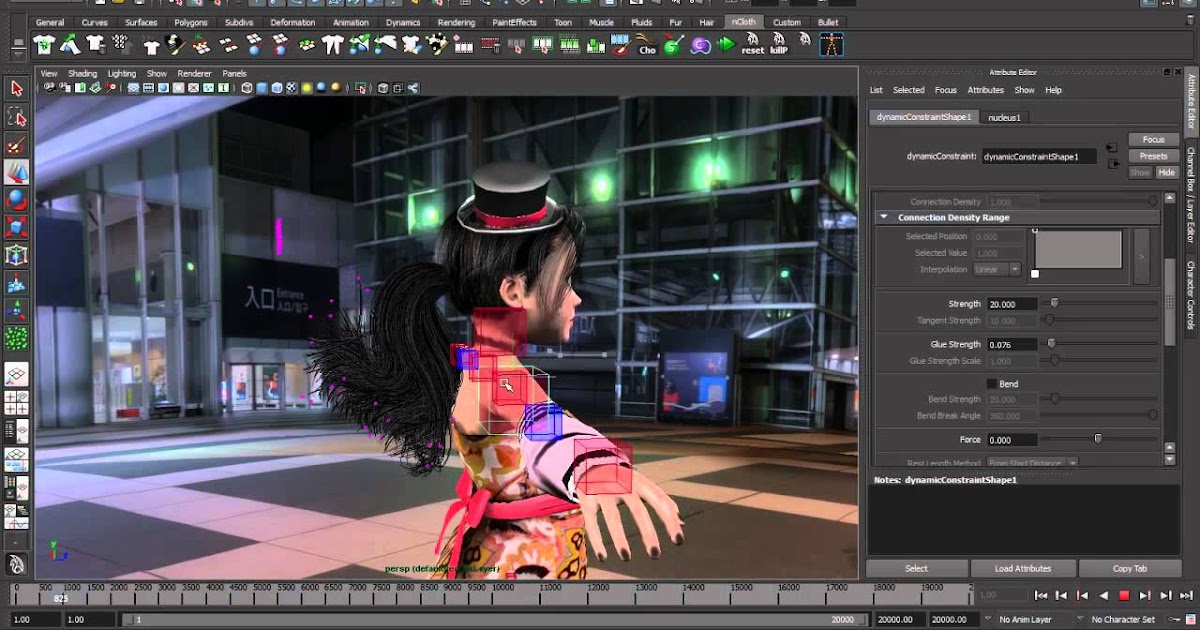
Task: Click the Glue Strength slider handle
Action: tap(1051, 344)
